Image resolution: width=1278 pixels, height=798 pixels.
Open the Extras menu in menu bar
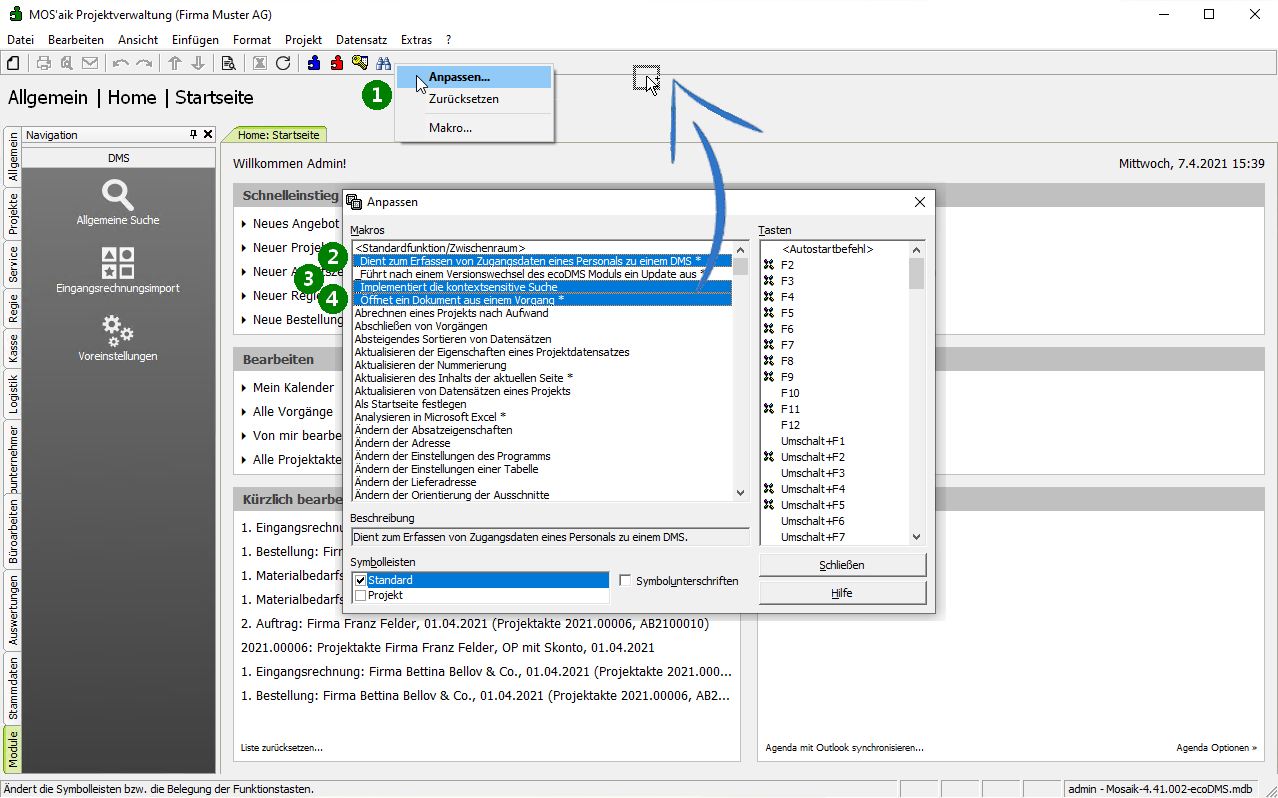416,40
